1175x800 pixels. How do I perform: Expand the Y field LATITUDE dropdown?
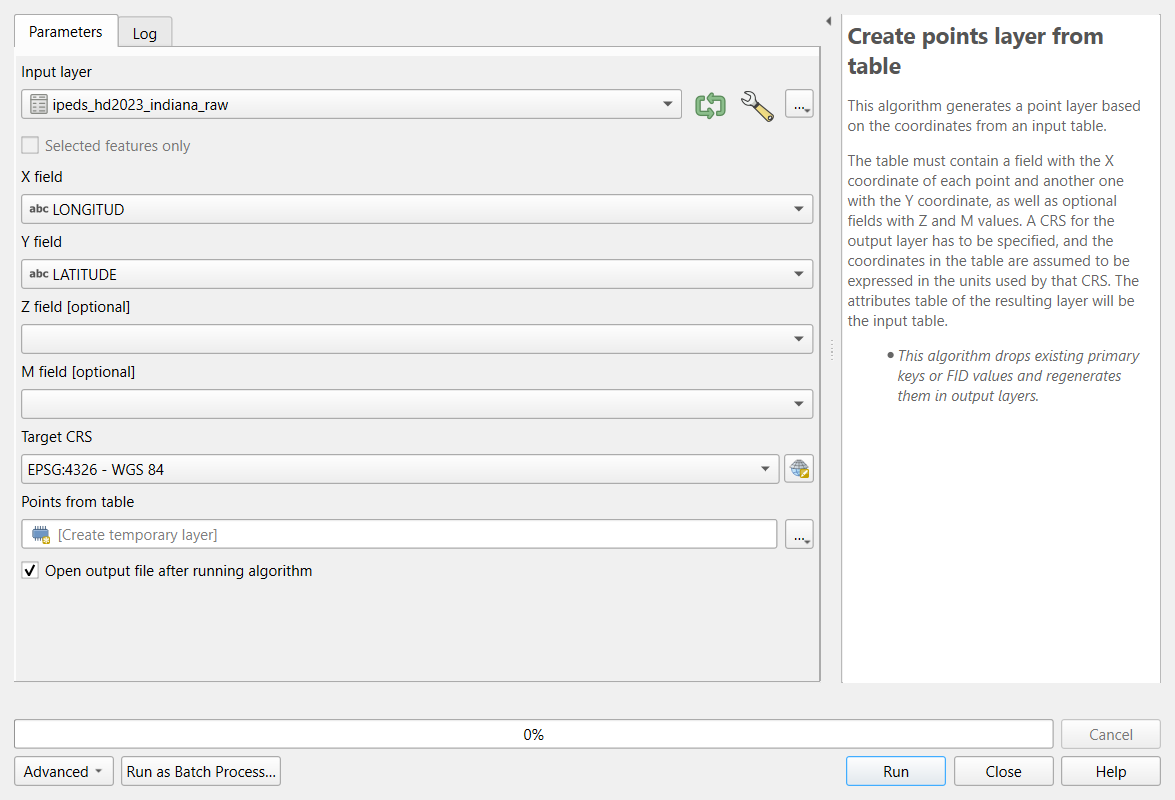[x=417, y=274]
